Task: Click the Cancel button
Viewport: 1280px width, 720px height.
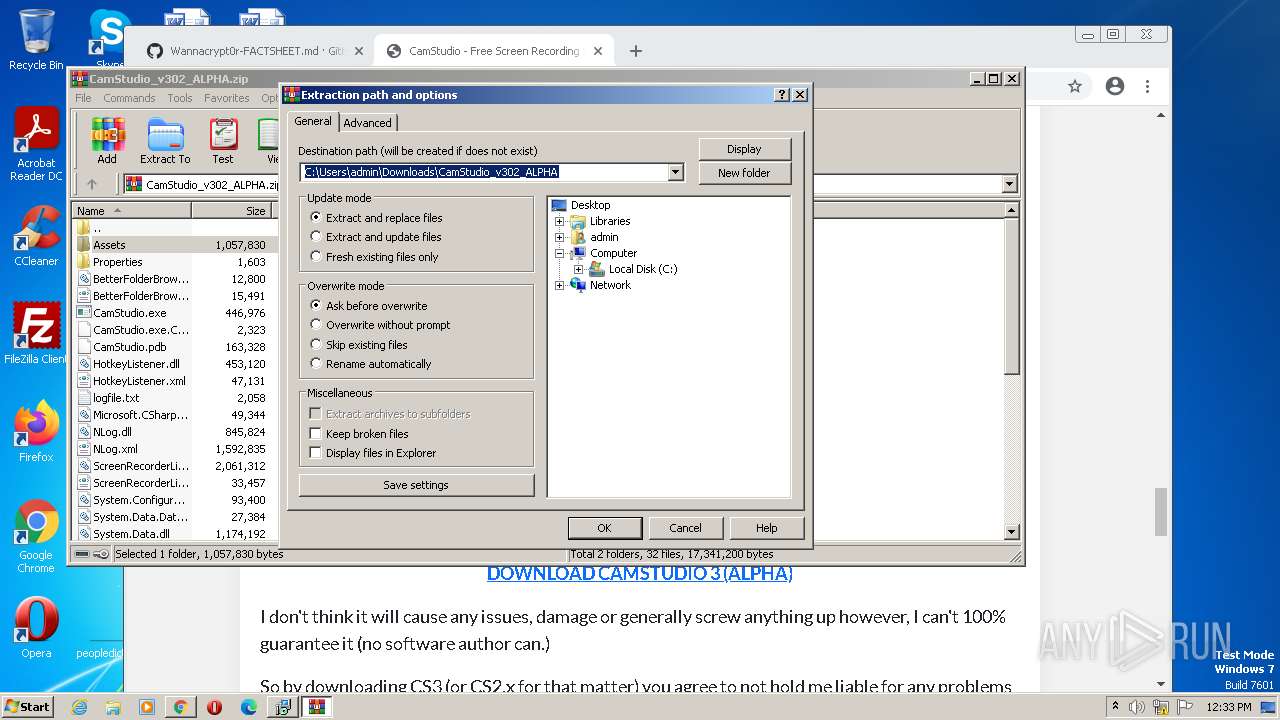Action: point(685,528)
